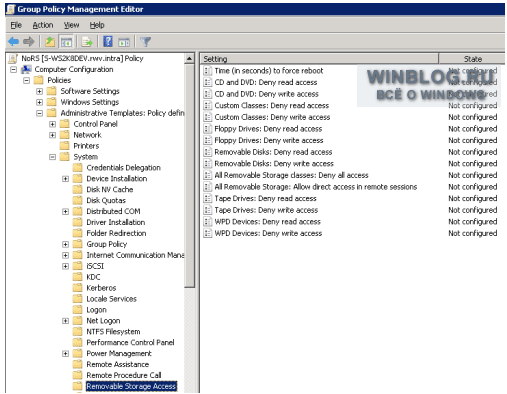The width and height of the screenshot is (507, 394).
Task: Click the Export List toolbar icon
Action: click(87, 42)
